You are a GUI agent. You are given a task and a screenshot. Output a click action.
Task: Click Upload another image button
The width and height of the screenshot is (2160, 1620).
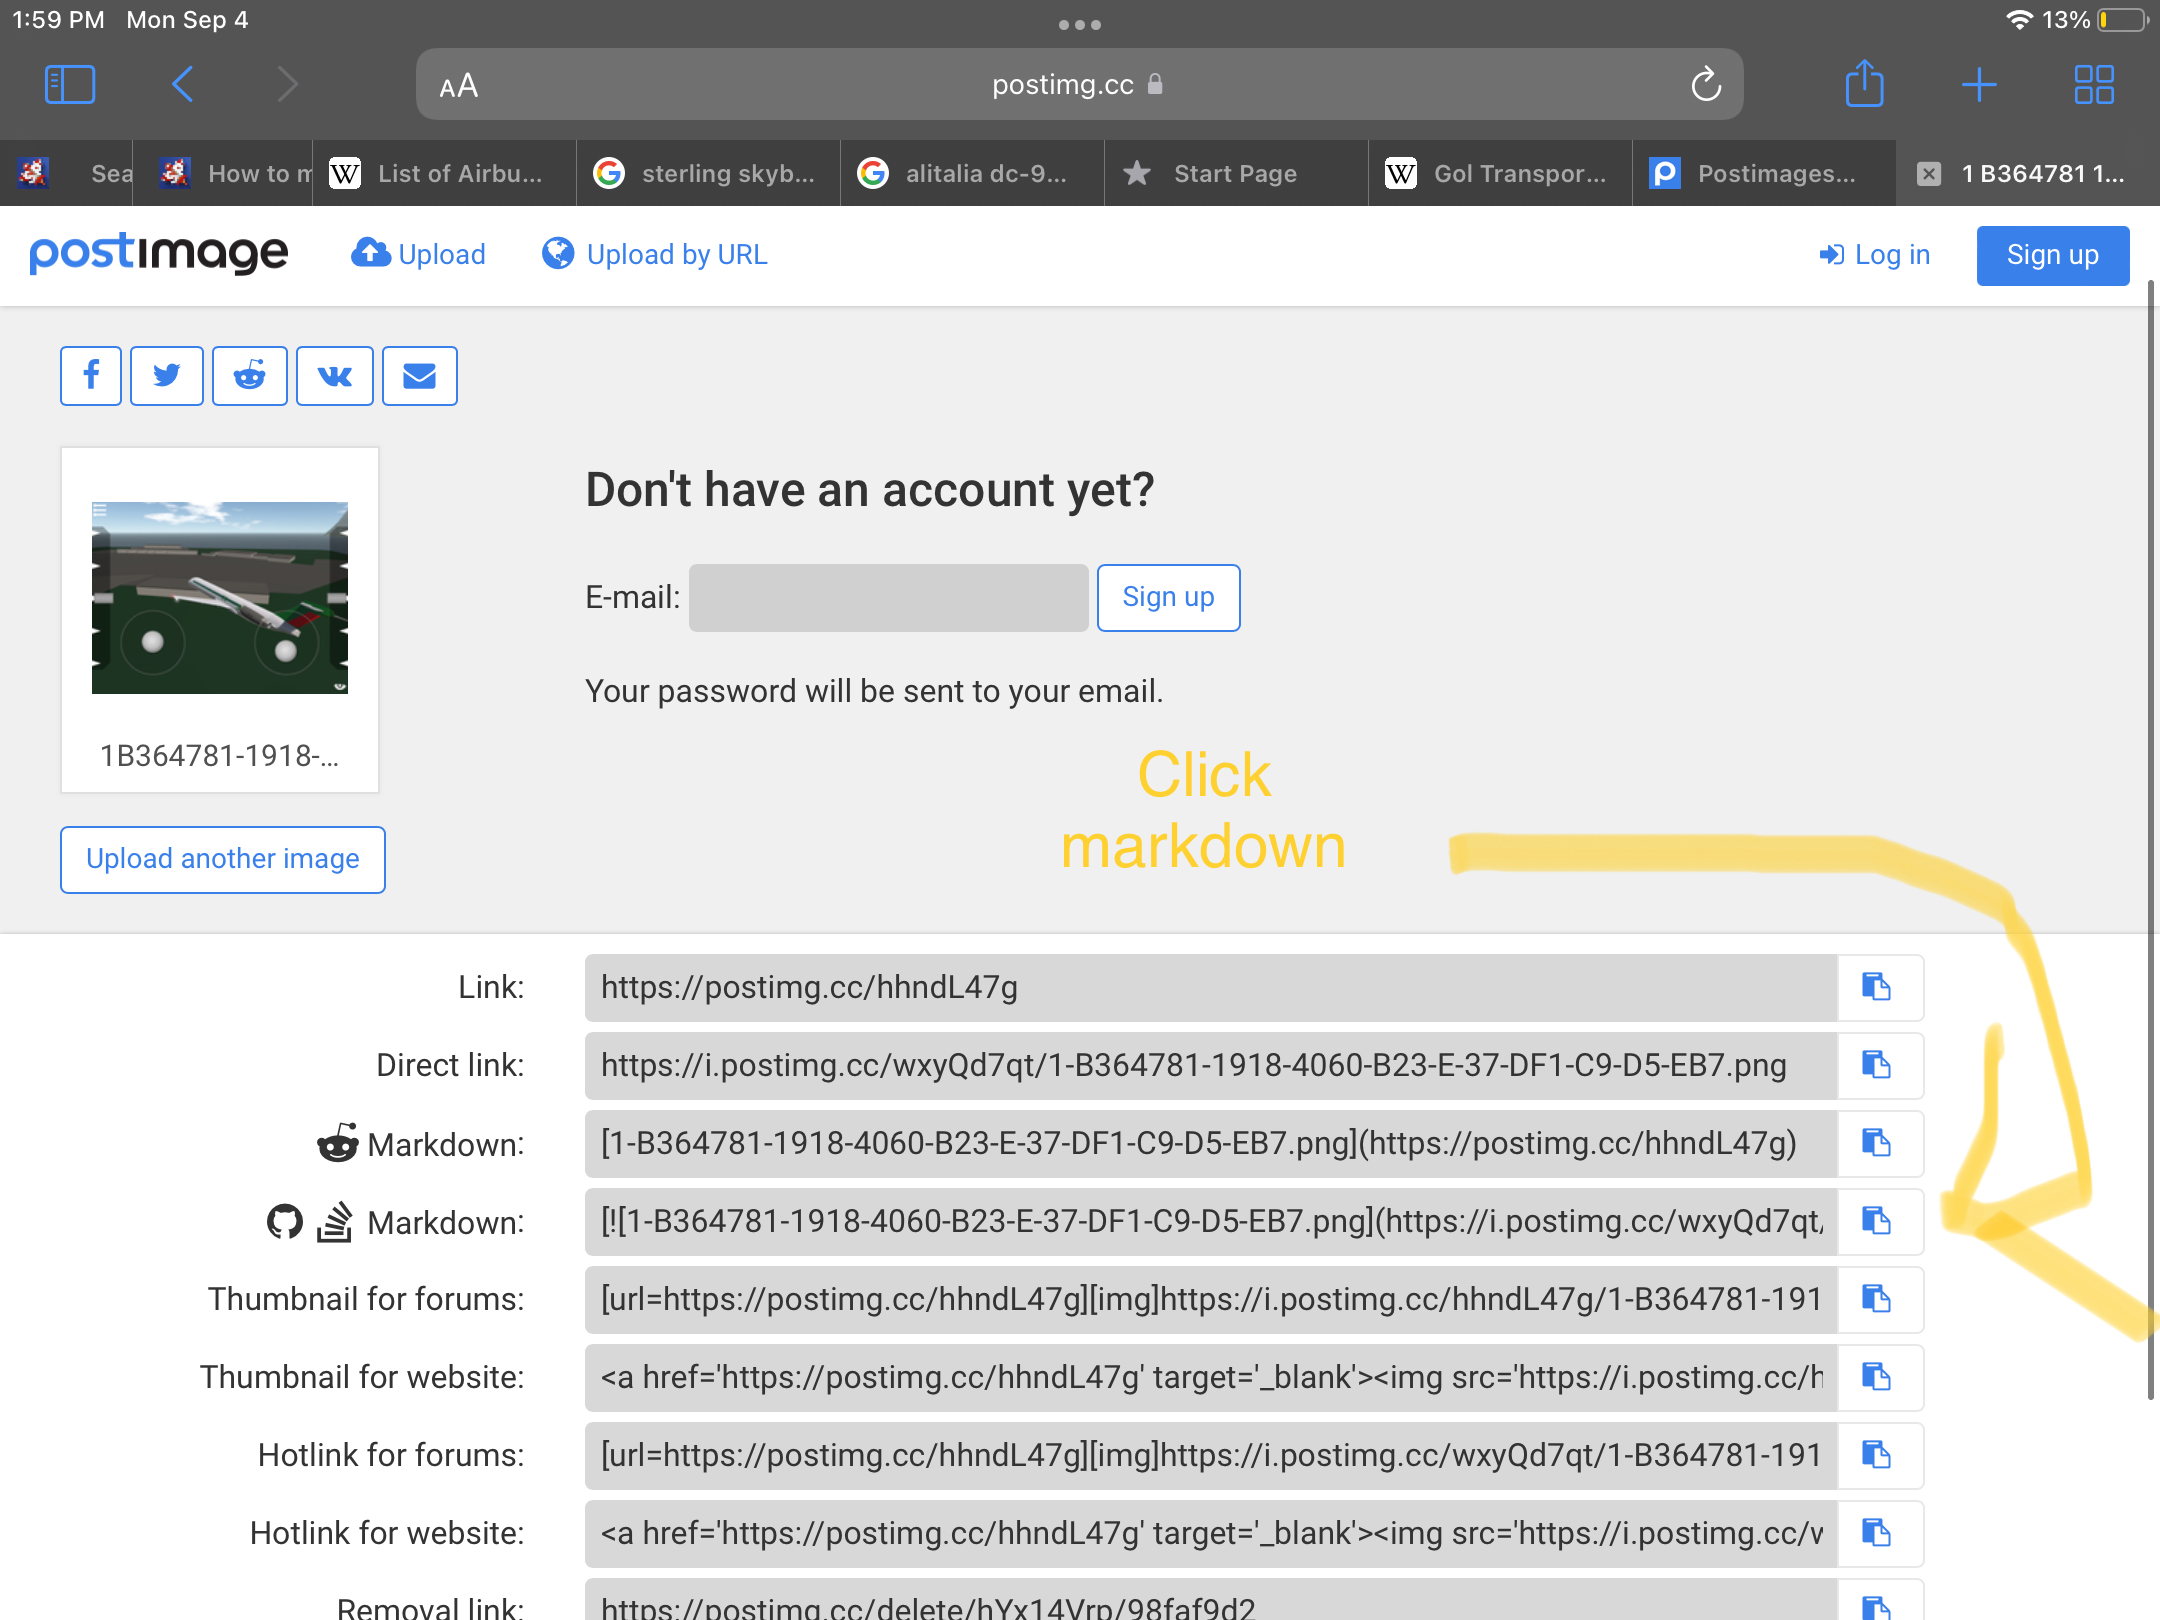(223, 859)
